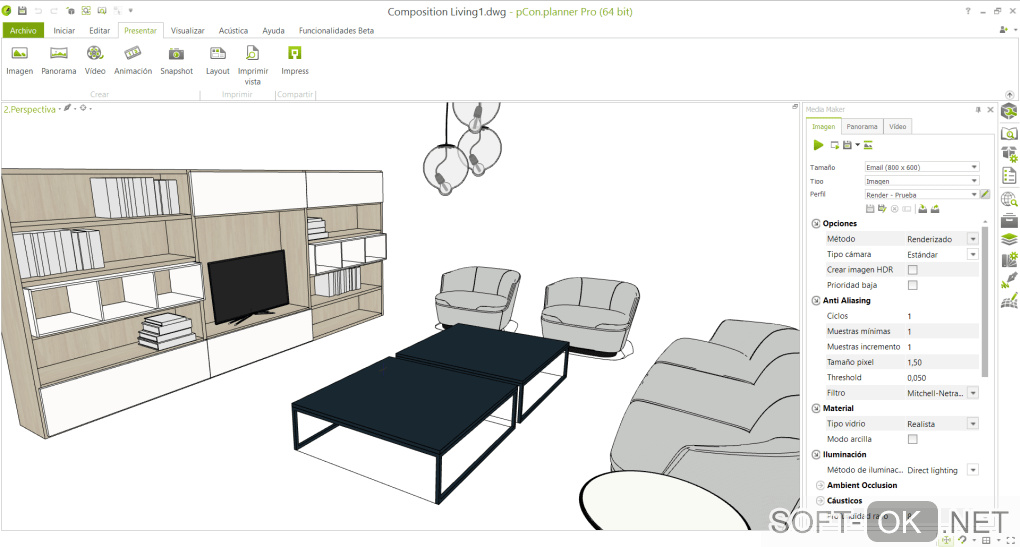Open the Panorama creation tool
This screenshot has width=1020, height=547.
coord(59,60)
